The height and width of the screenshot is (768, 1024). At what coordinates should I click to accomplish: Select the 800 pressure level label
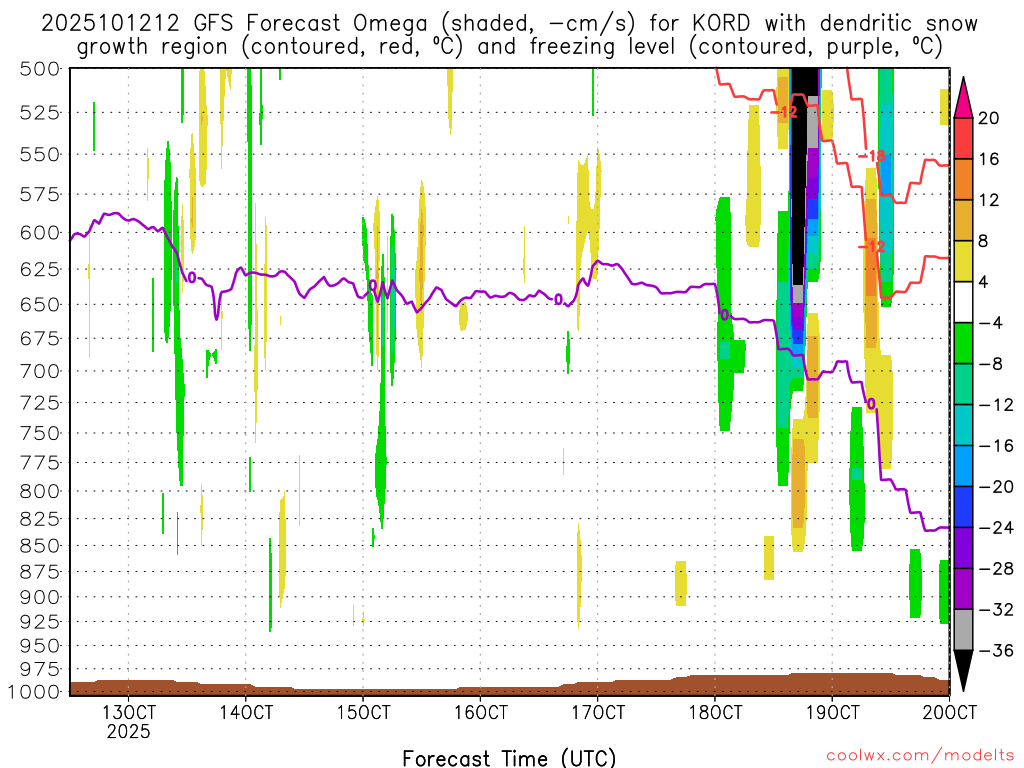click(x=39, y=491)
